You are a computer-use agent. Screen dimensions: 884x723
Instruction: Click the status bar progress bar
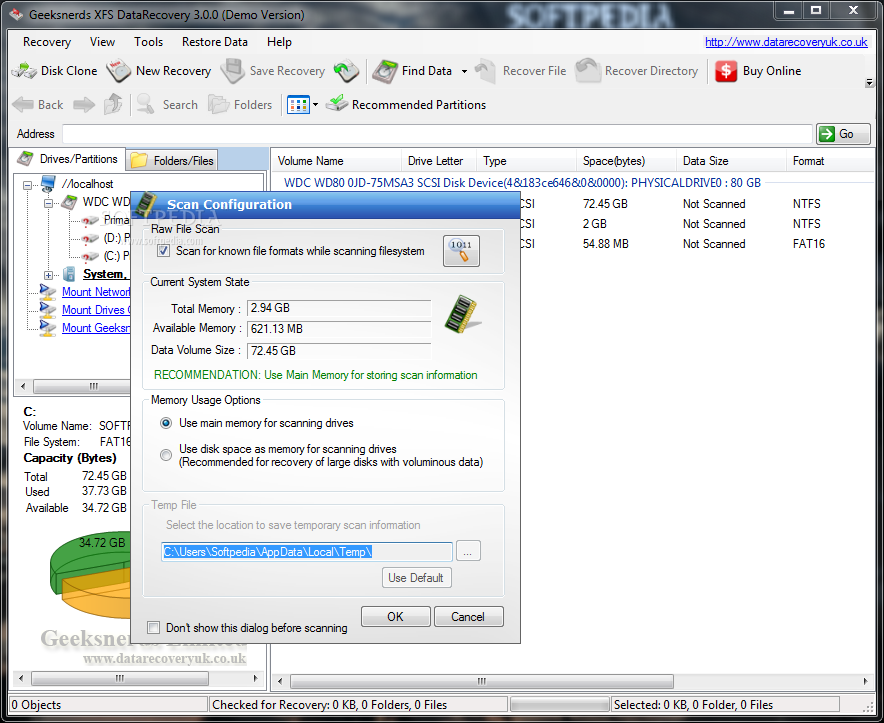(x=558, y=704)
